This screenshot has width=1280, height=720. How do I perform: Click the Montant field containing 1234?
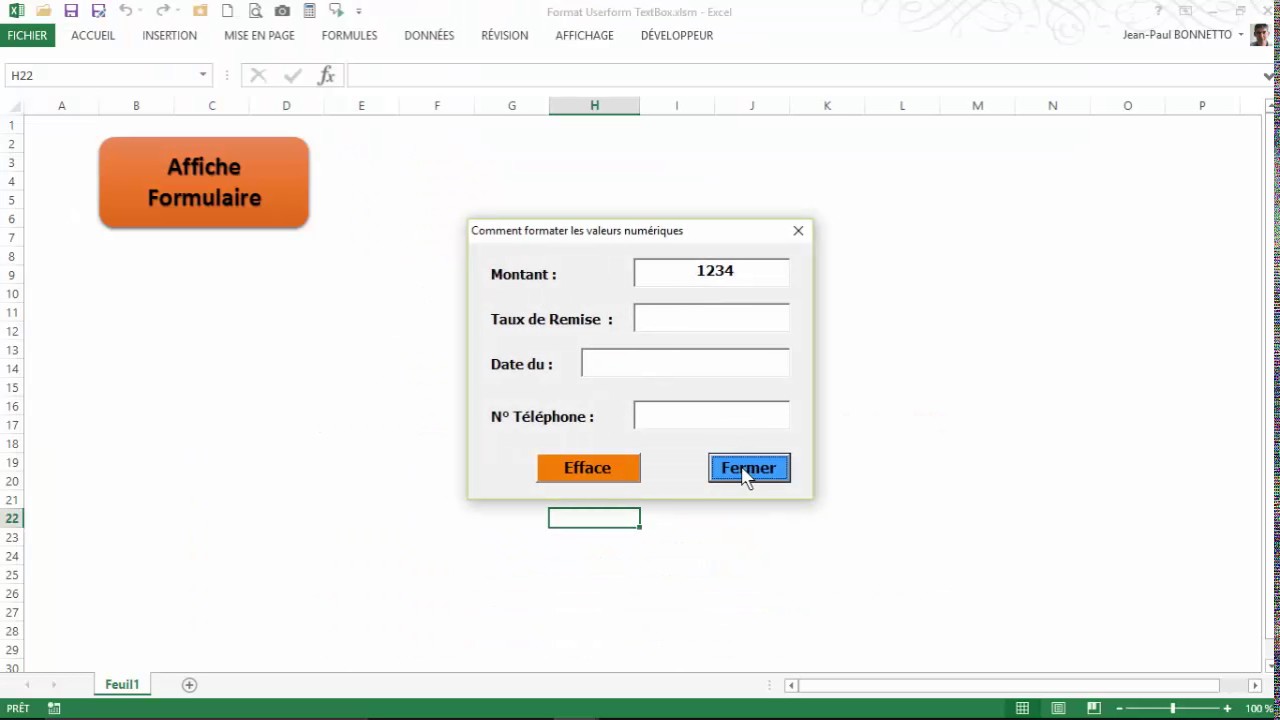pyautogui.click(x=711, y=272)
